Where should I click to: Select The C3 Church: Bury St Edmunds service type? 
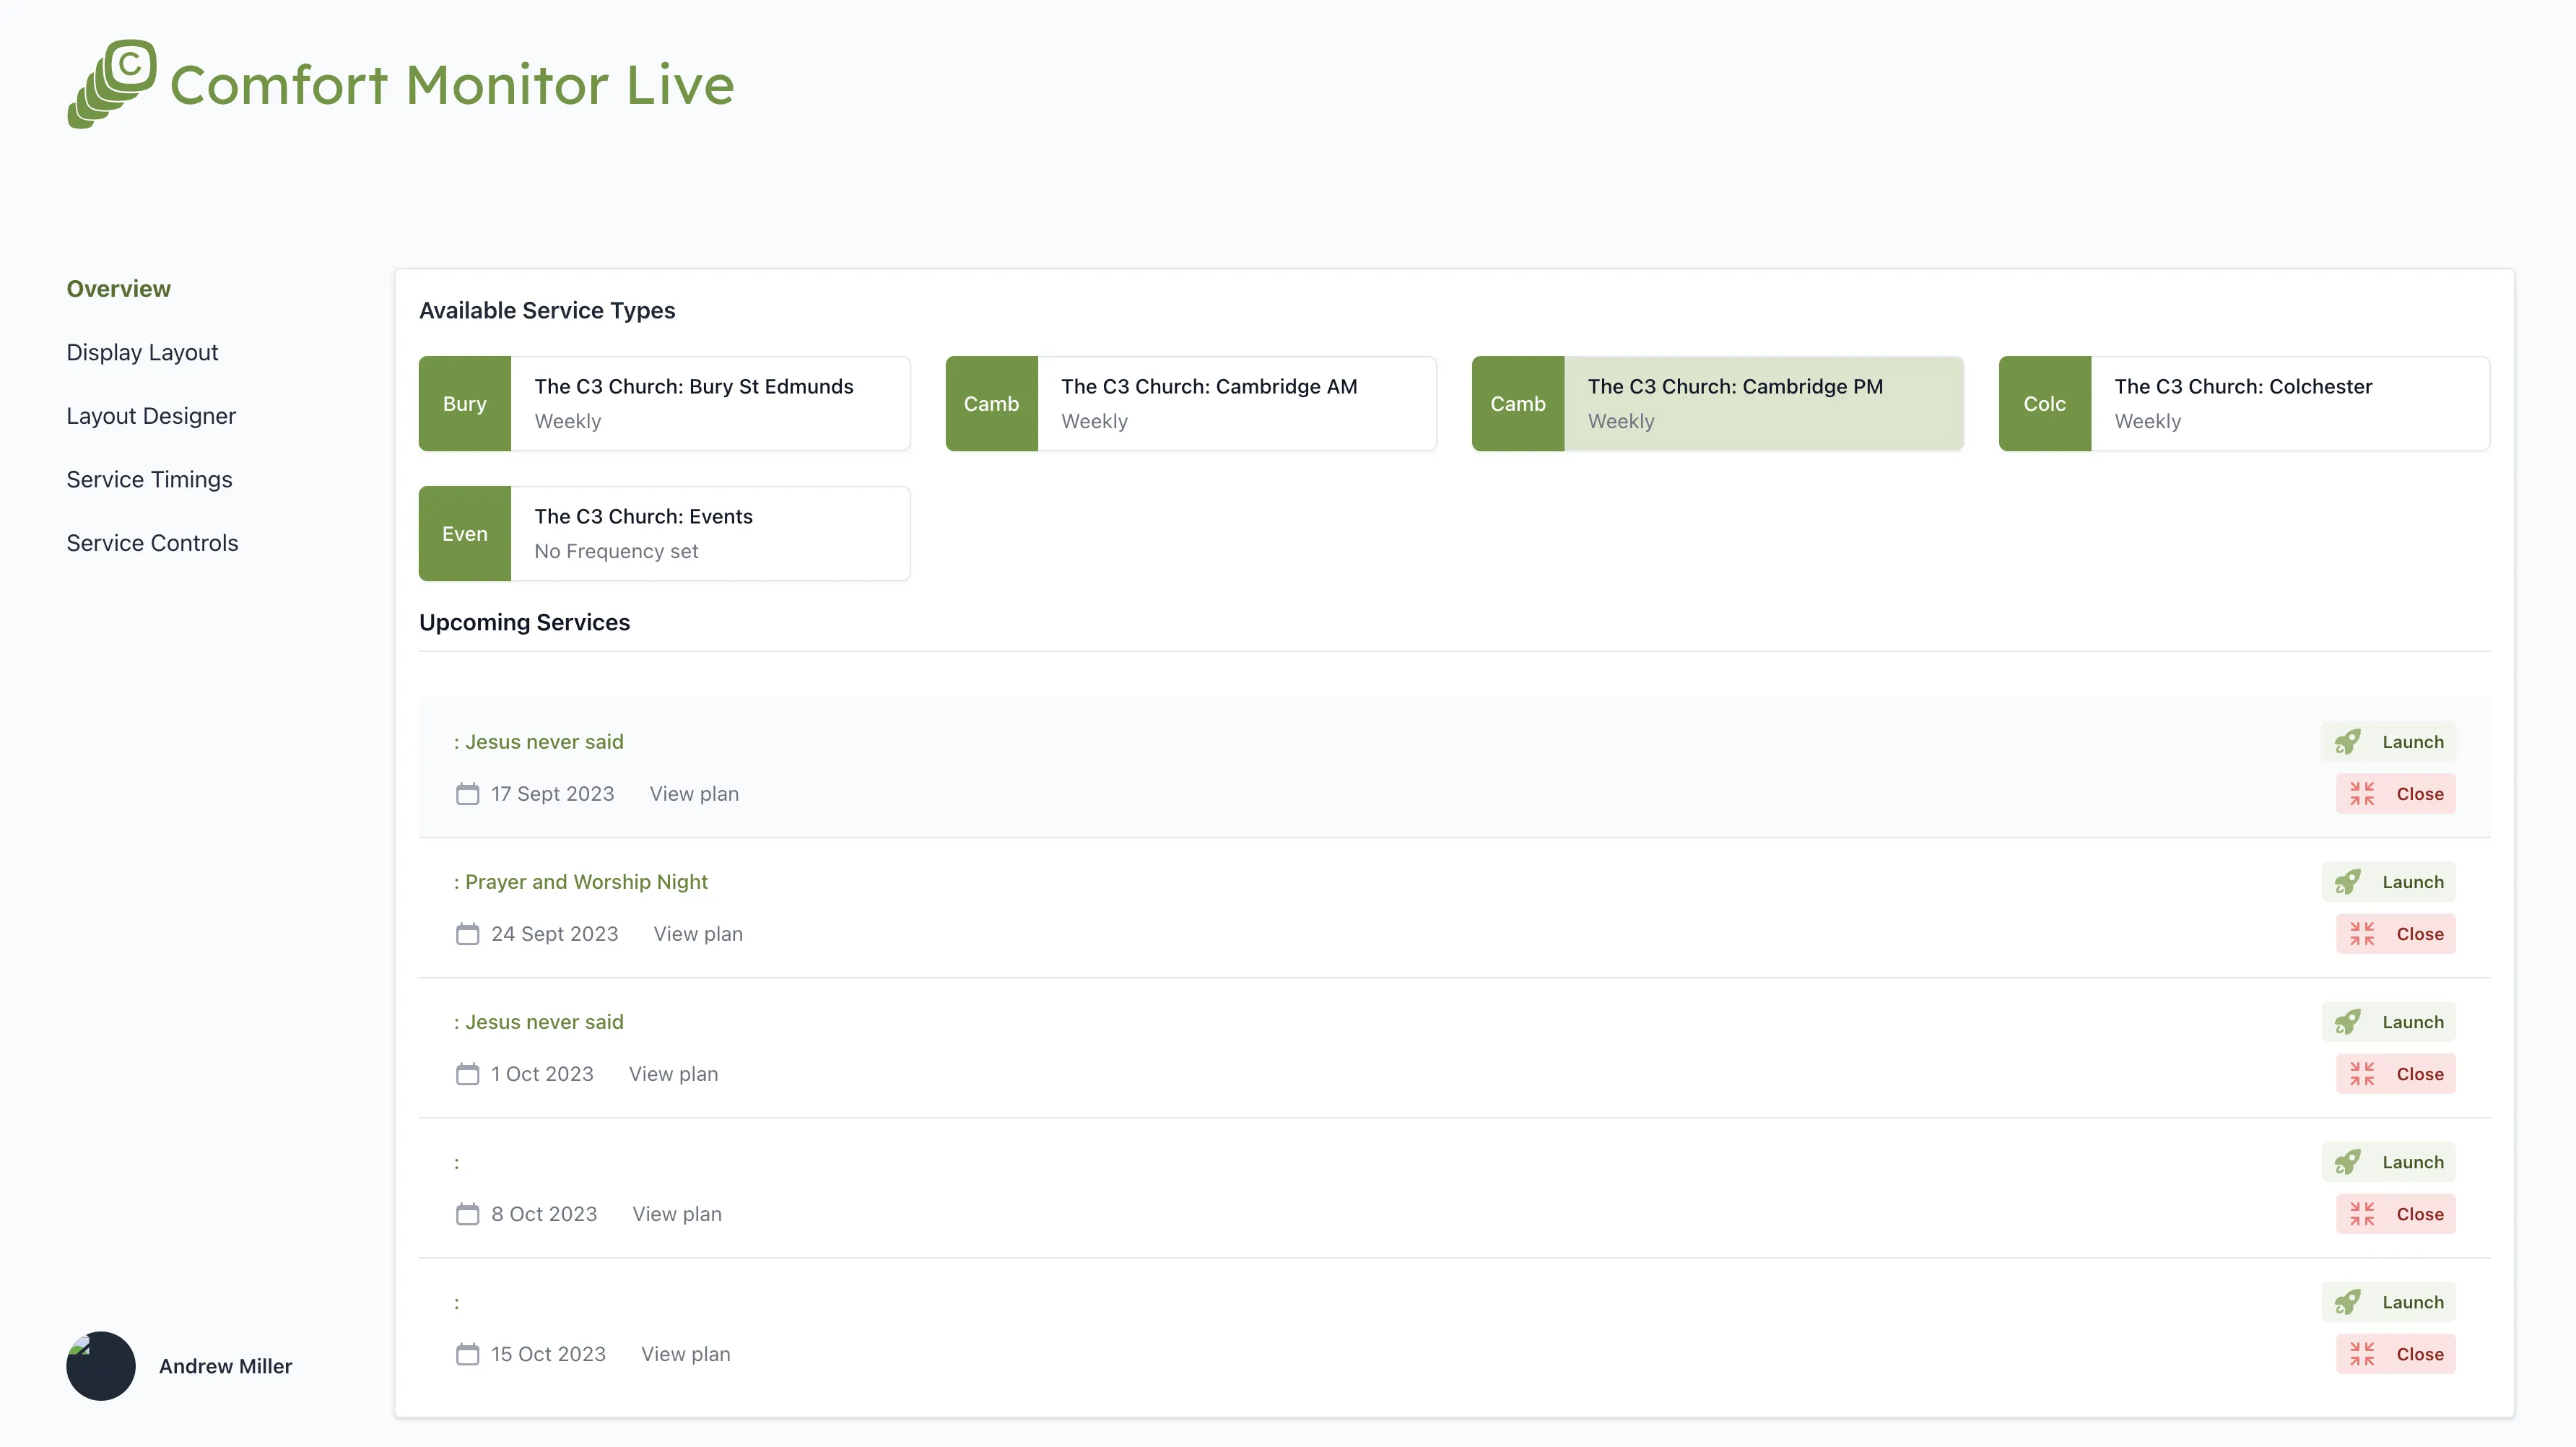(663, 403)
